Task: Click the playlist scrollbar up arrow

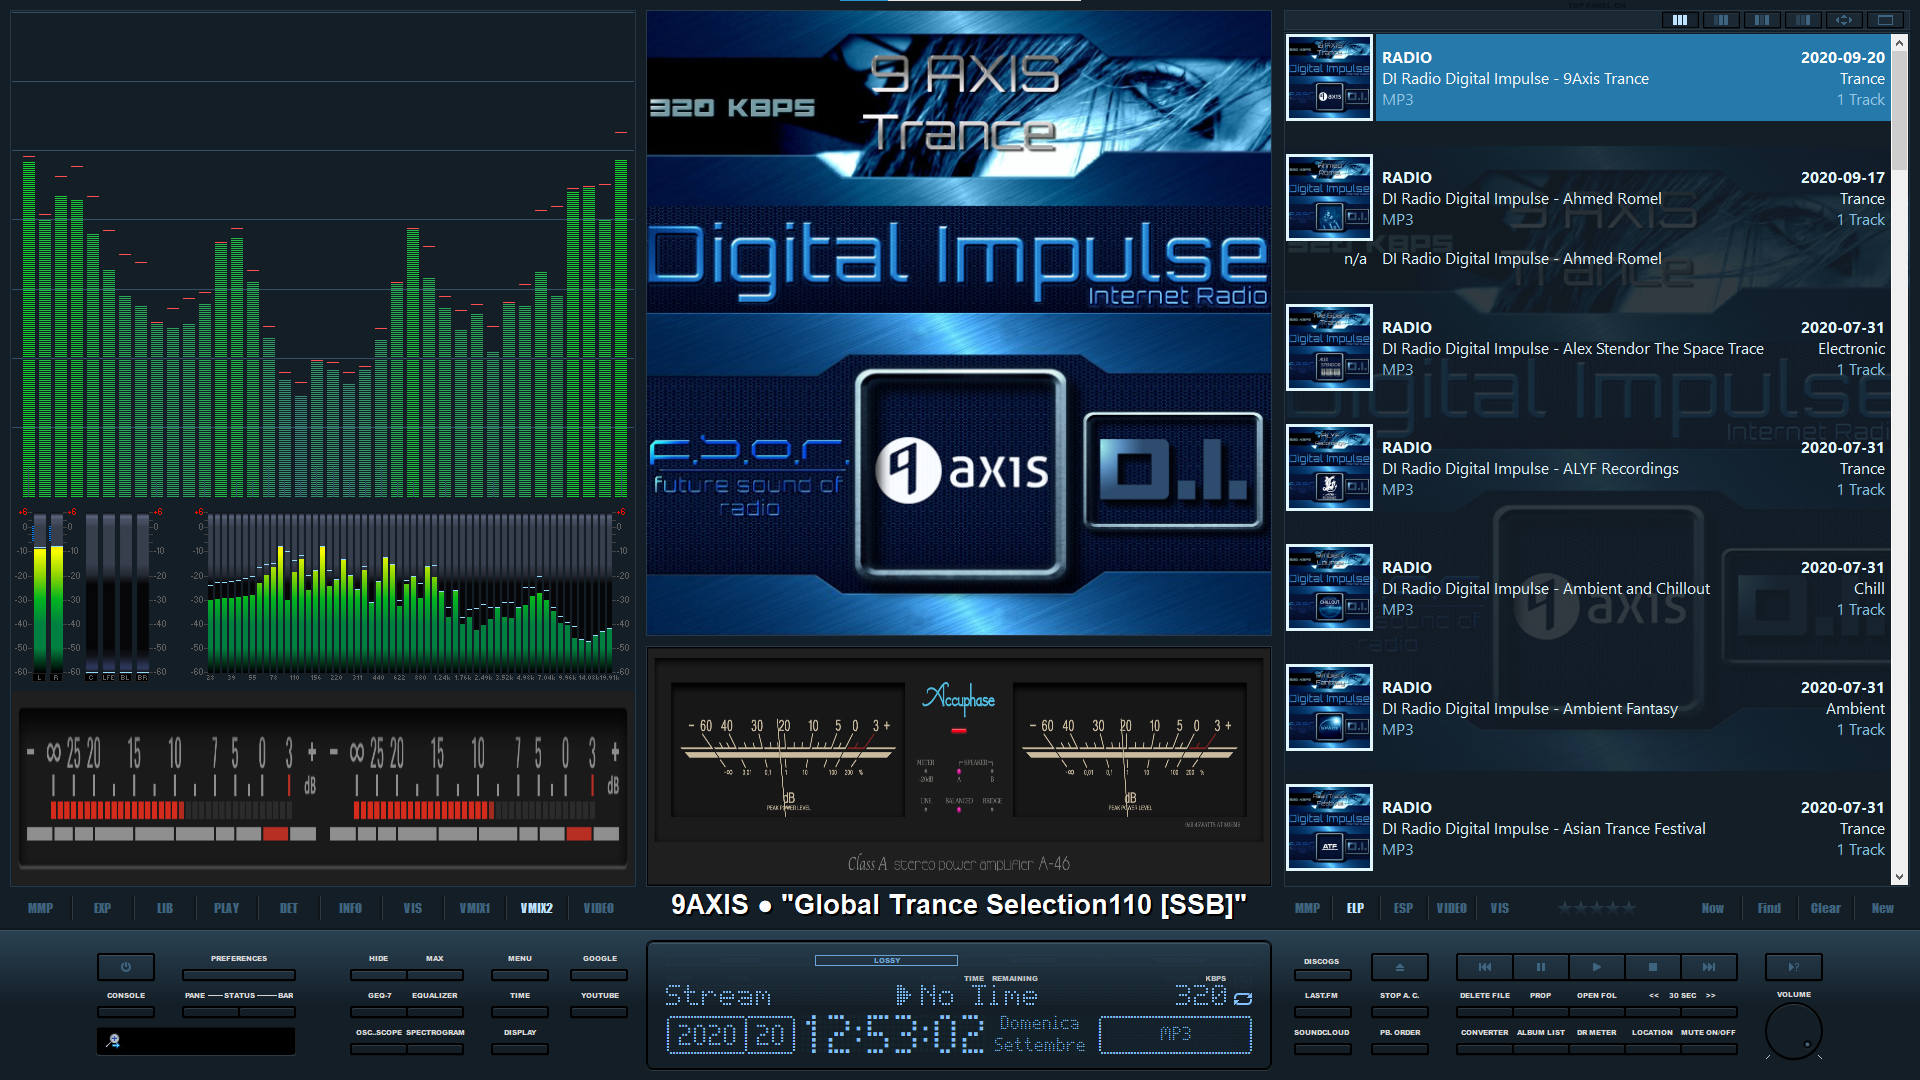Action: (x=1899, y=43)
